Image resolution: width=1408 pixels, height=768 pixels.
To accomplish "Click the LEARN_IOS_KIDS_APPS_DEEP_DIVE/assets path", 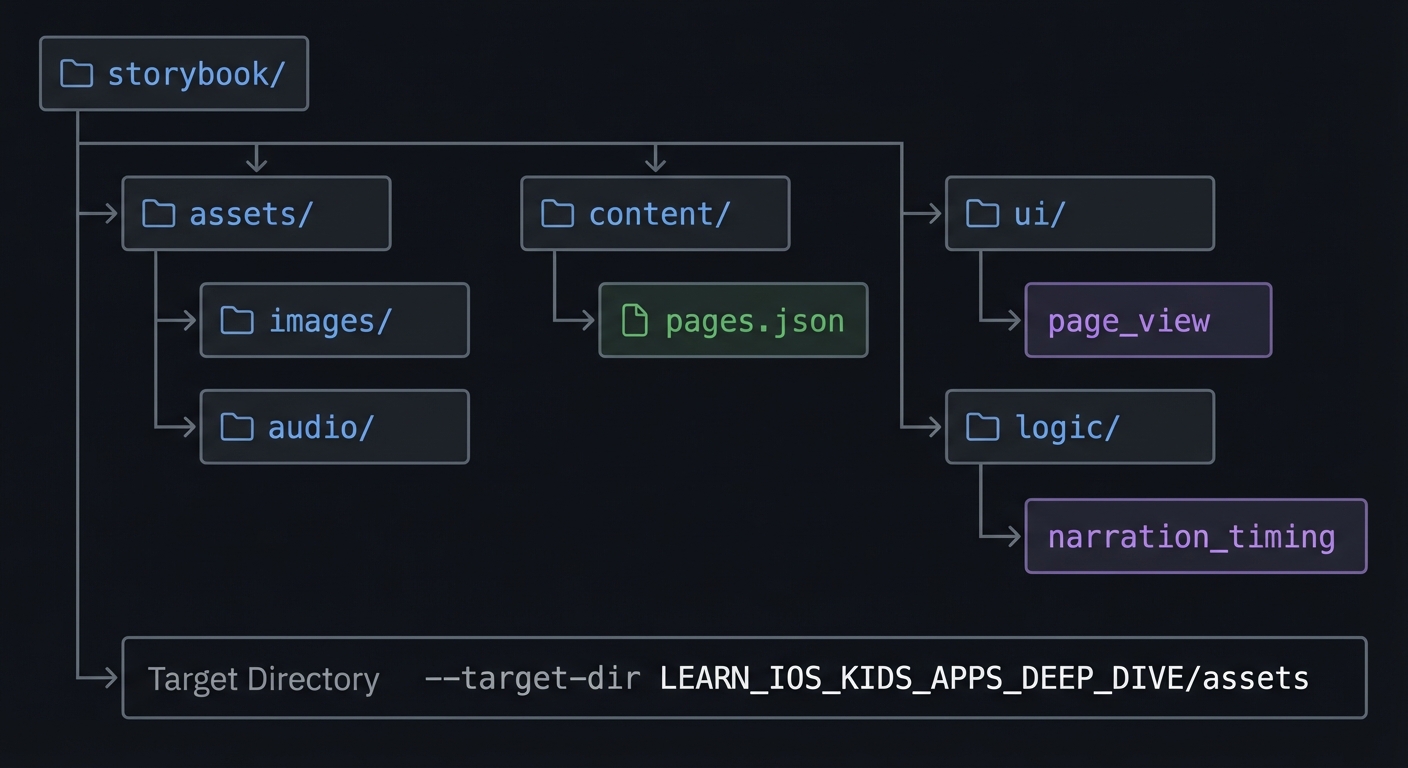I will click(x=983, y=678).
